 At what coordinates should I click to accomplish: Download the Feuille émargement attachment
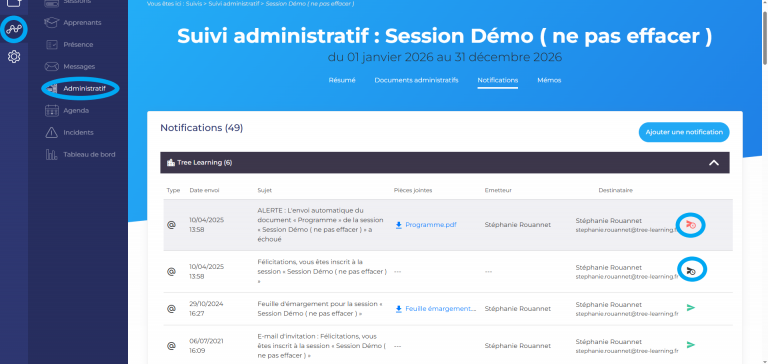click(440, 309)
